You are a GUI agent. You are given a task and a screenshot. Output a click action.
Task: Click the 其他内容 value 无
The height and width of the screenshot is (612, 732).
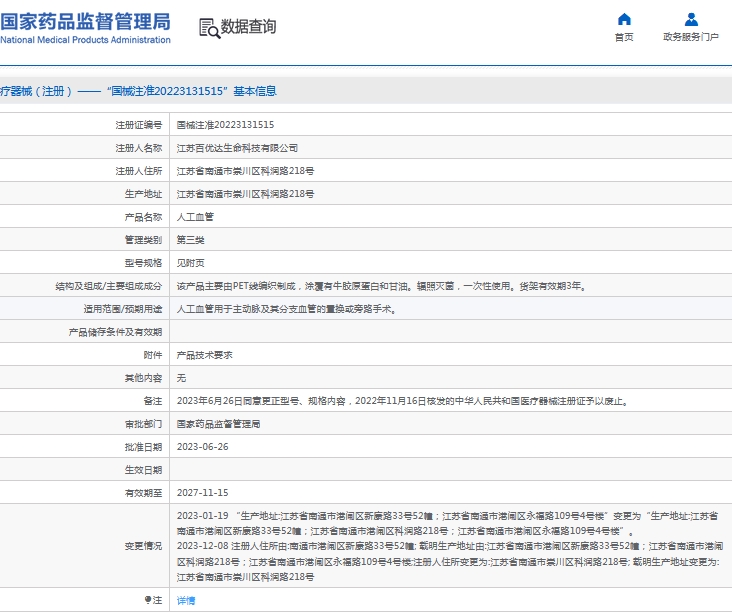point(181,378)
